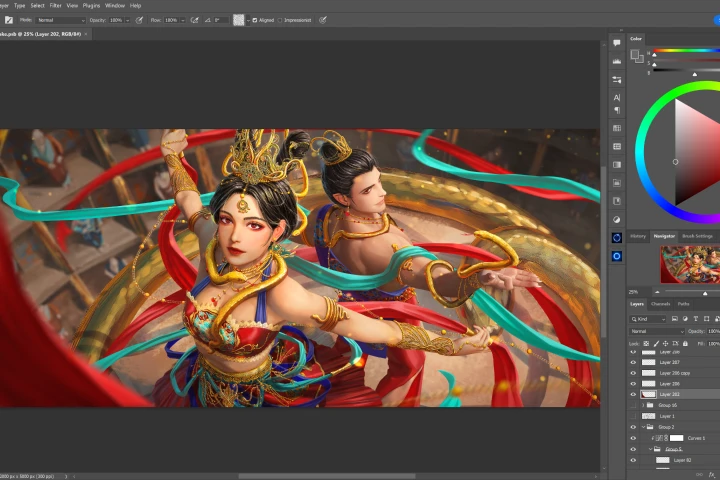The image size is (720, 480).
Task: Open the Learn panel icon
Action: (x=617, y=201)
